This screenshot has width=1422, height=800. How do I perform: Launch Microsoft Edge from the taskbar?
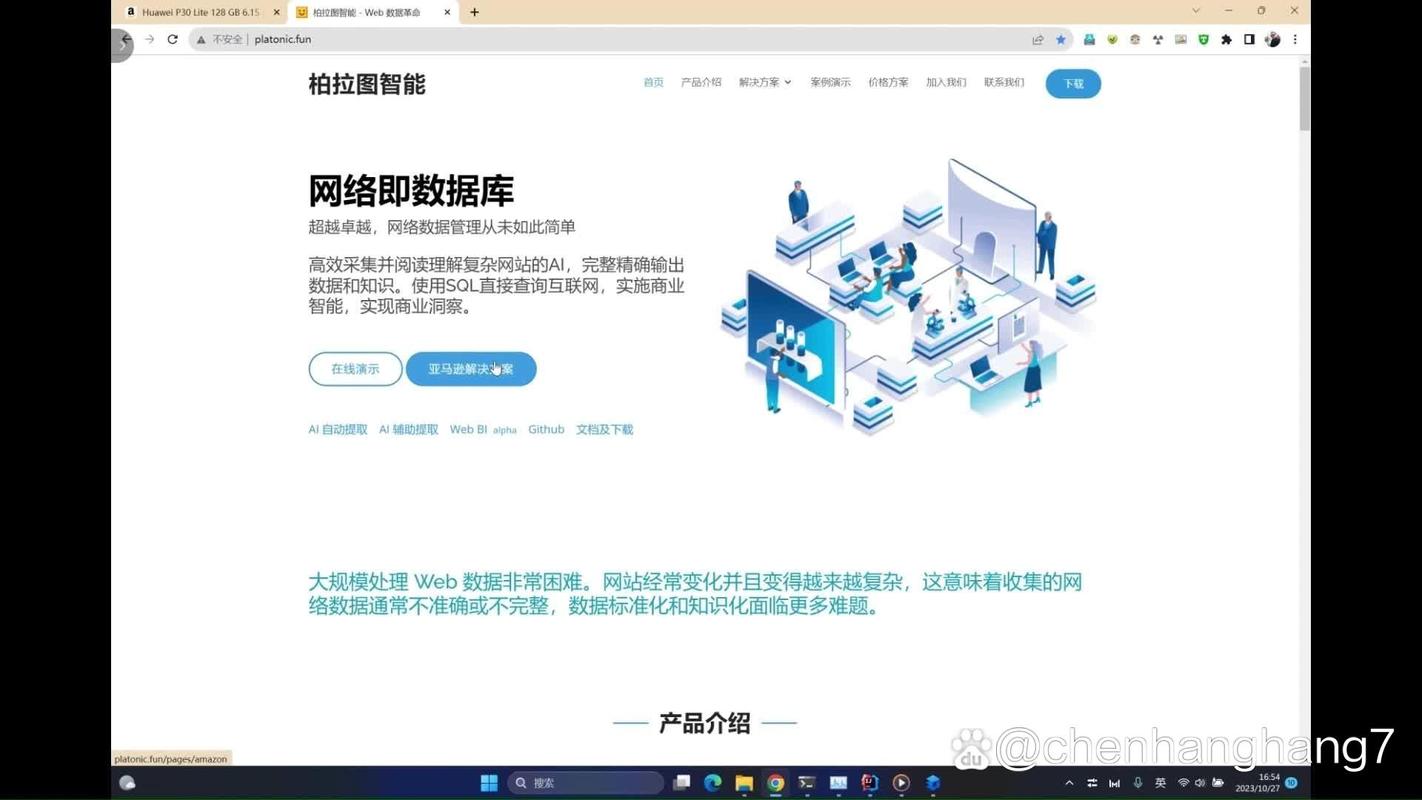coord(713,783)
